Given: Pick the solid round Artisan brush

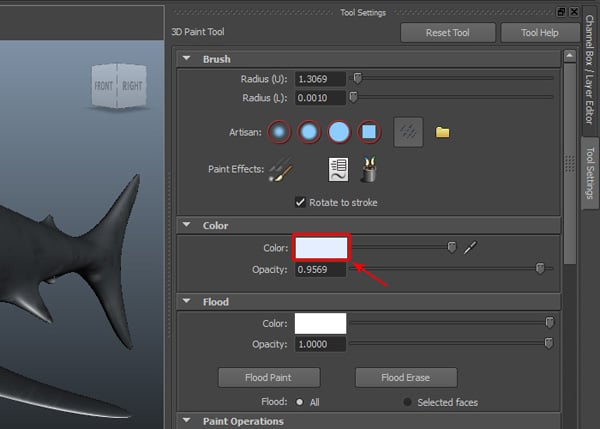Looking at the screenshot, I should pos(339,131).
